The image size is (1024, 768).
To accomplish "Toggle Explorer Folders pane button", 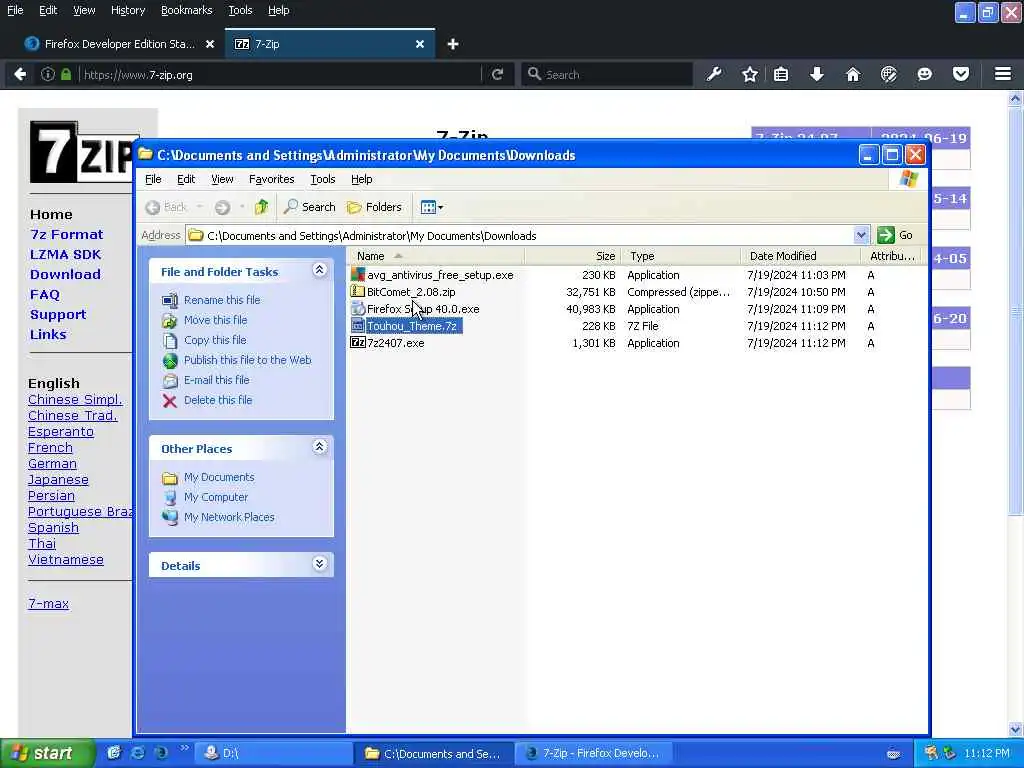I will coord(374,207).
